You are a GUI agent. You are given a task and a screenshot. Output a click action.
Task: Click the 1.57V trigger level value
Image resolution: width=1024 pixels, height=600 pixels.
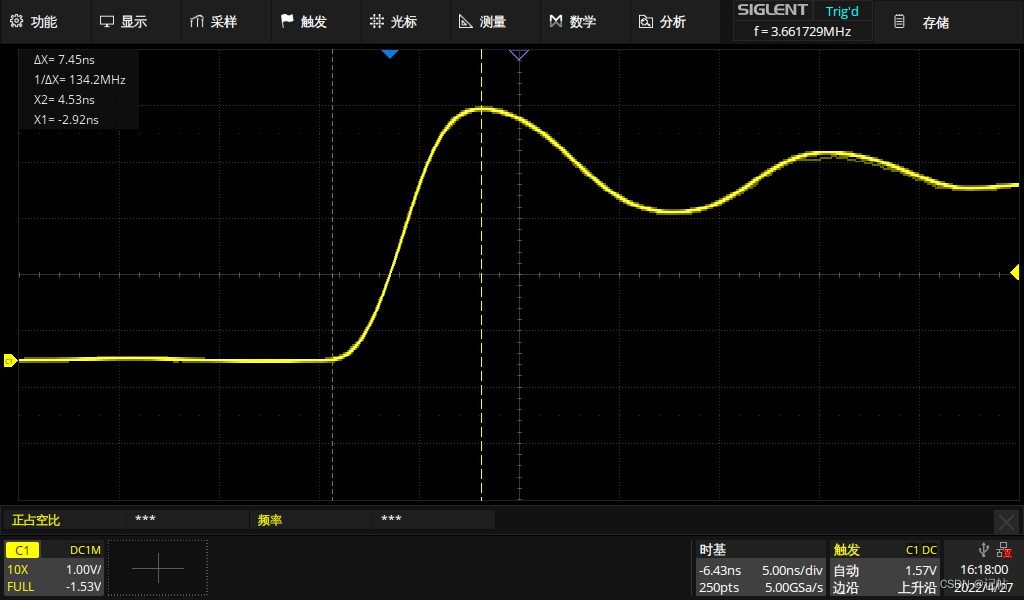click(920, 570)
